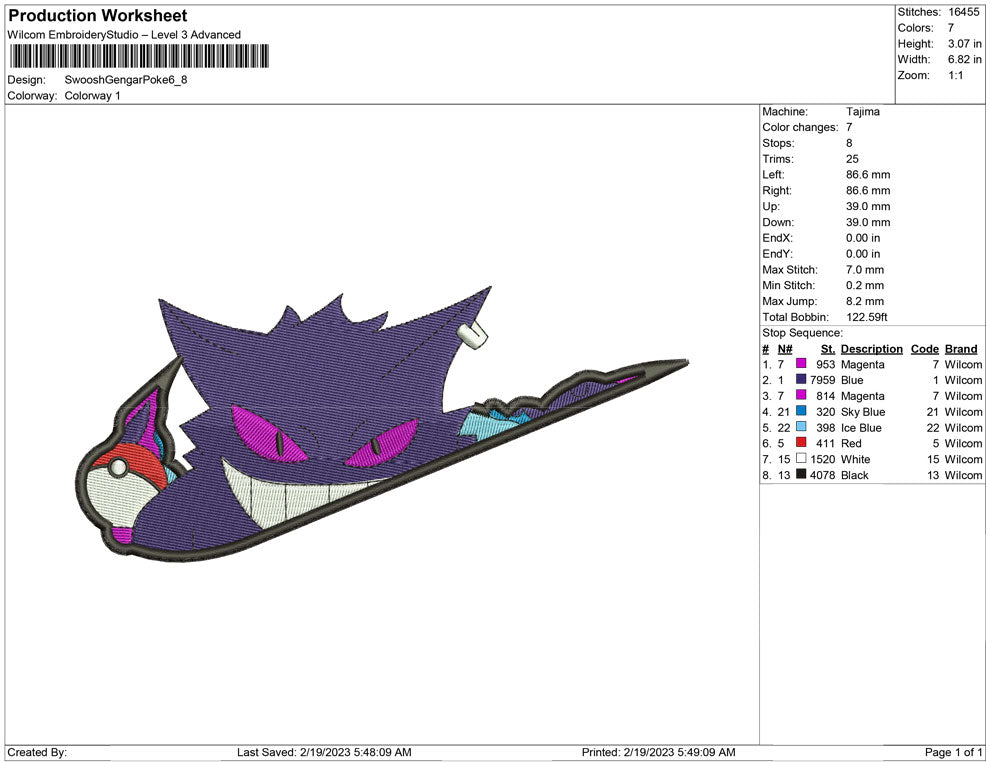Pick the Sky Blue swatch for thread 320
This screenshot has width=990, height=762.
801,412
